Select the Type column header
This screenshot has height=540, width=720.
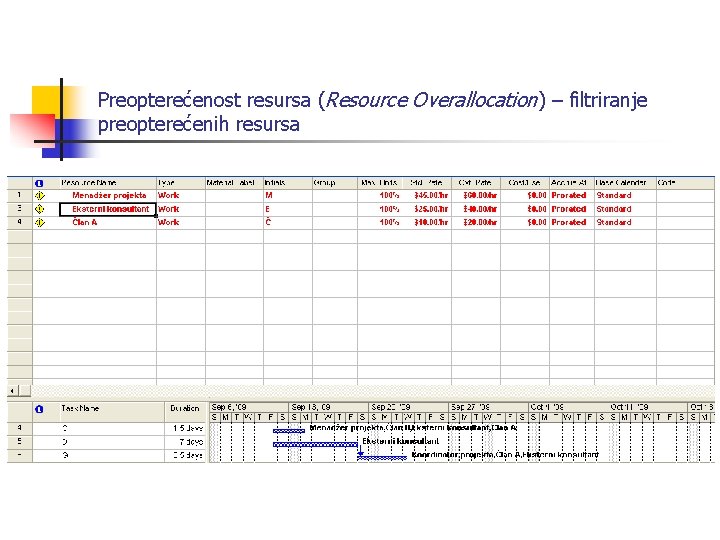pyautogui.click(x=181, y=183)
